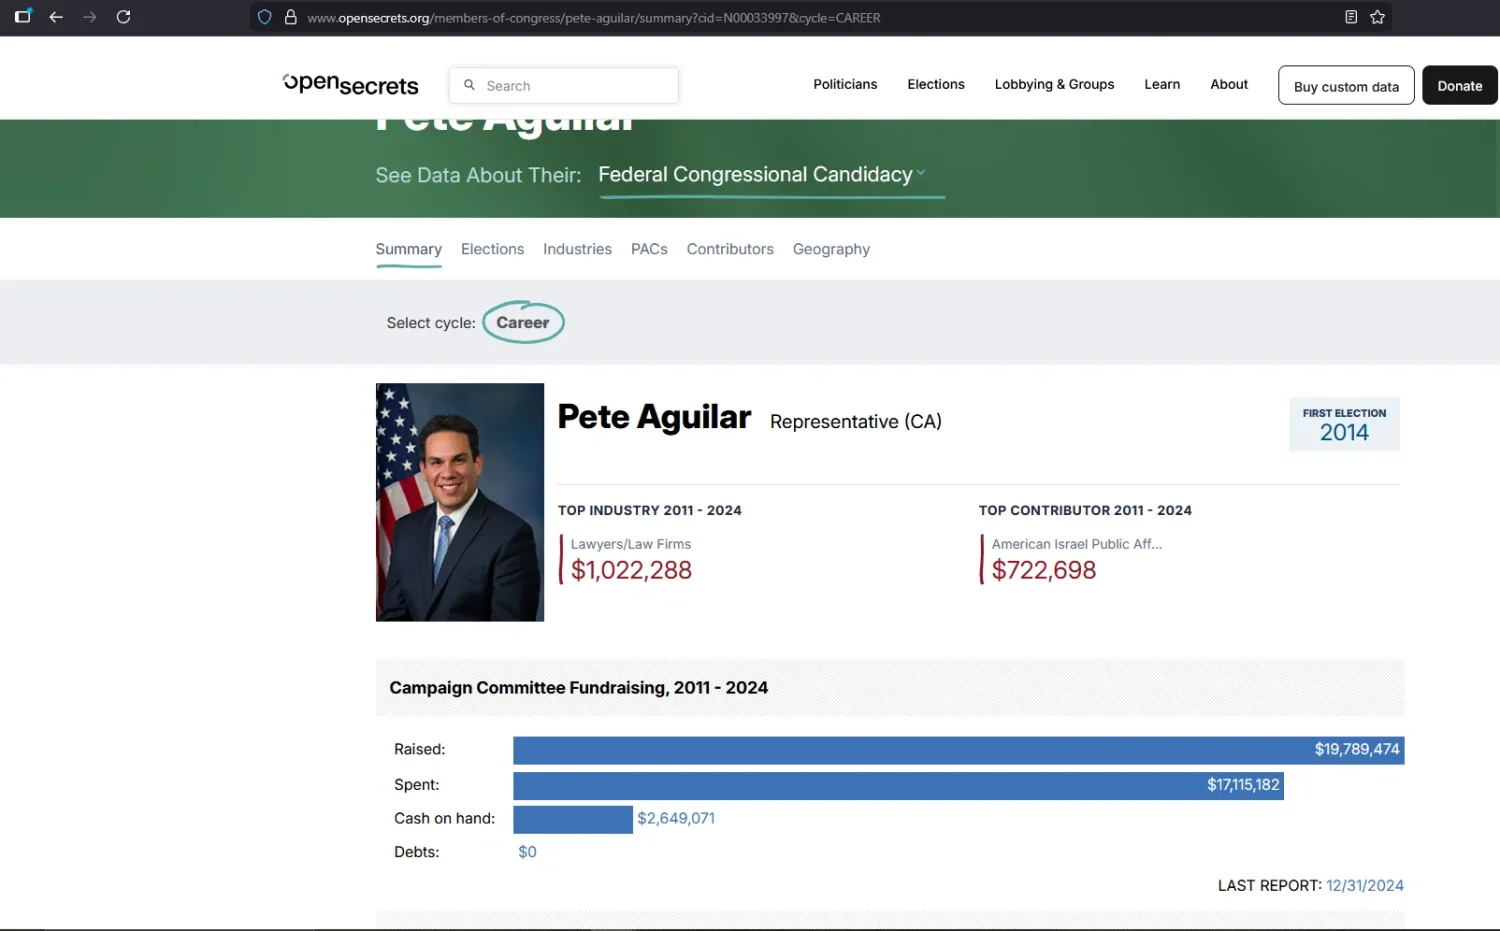Click the browser forward arrow

pos(90,17)
